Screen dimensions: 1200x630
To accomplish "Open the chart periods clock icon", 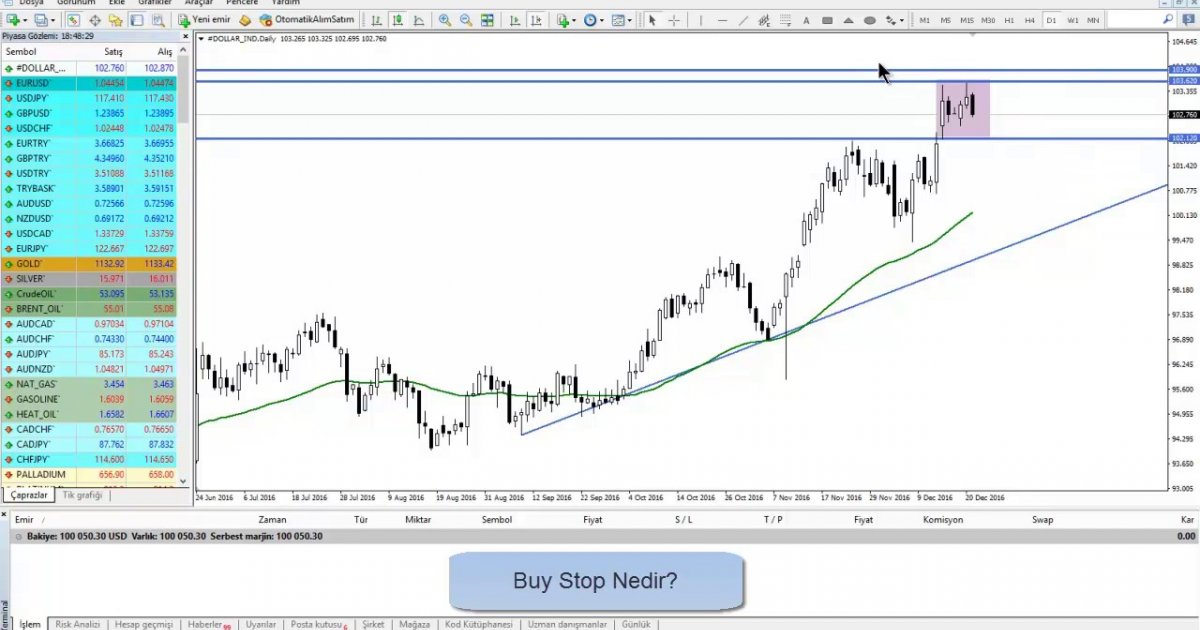I will [590, 20].
